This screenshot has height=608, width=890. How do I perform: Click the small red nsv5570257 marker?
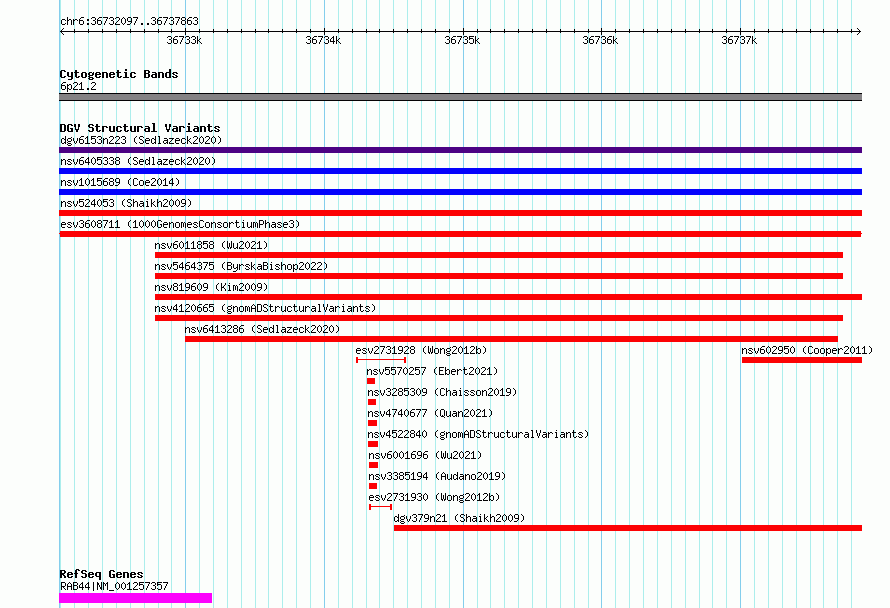click(371, 381)
